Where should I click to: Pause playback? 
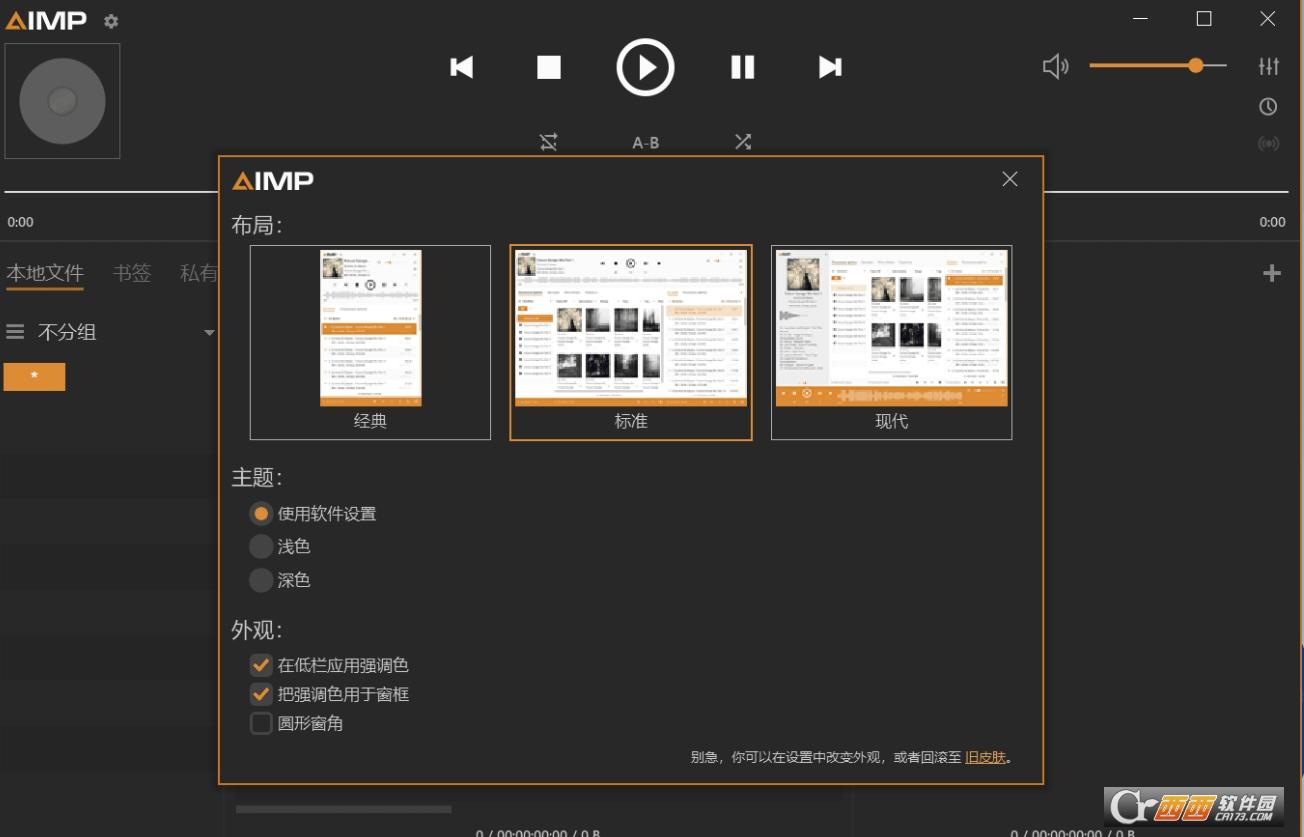pos(742,67)
